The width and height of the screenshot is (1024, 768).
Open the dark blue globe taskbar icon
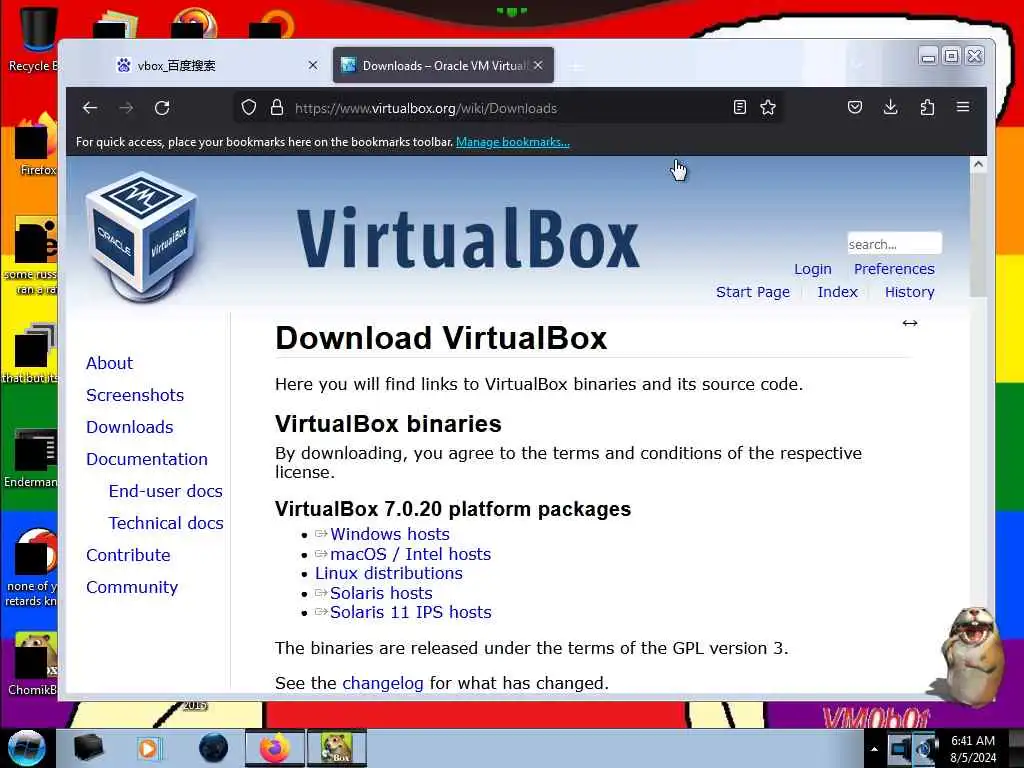[x=214, y=748]
